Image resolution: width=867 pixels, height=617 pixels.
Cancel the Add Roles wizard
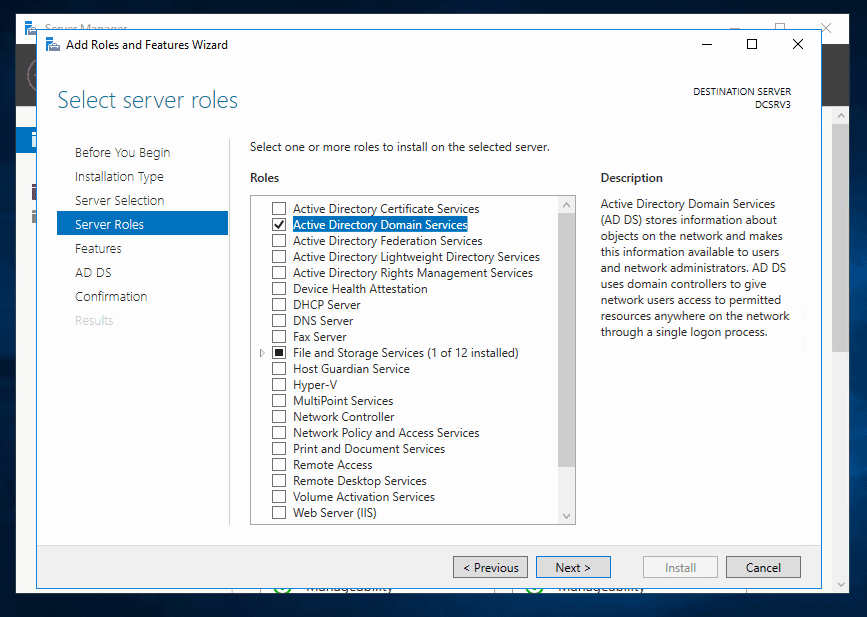coord(763,567)
